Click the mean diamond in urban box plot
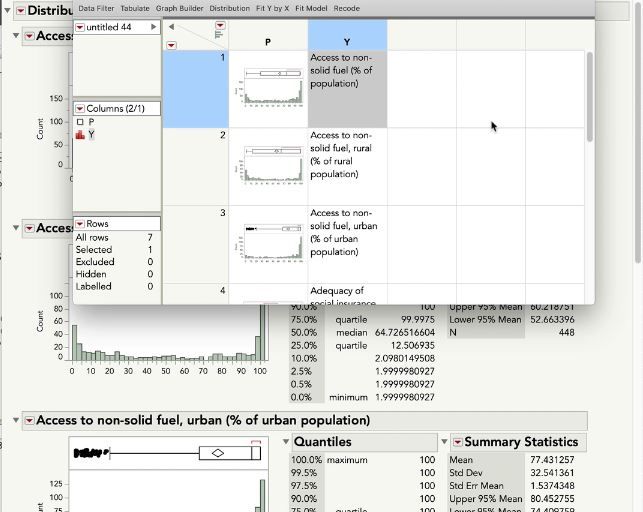Viewport: 643px width, 512px height. [218, 453]
